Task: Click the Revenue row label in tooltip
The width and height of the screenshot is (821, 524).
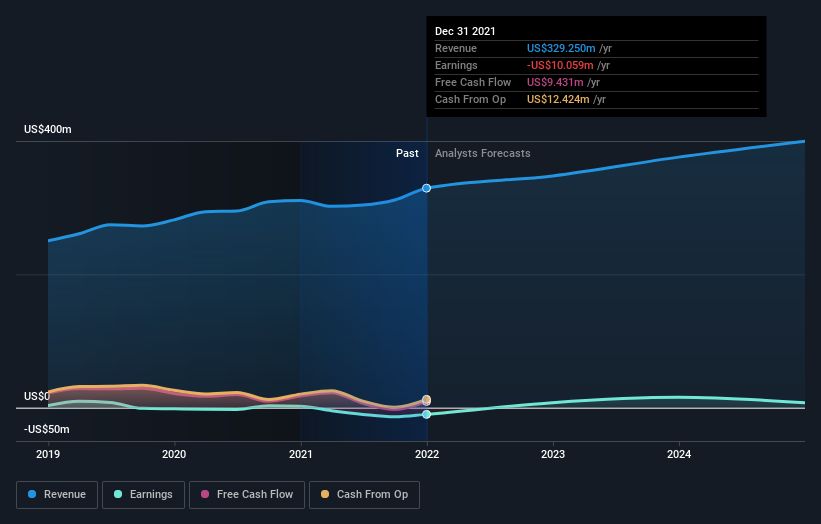Action: [x=456, y=48]
